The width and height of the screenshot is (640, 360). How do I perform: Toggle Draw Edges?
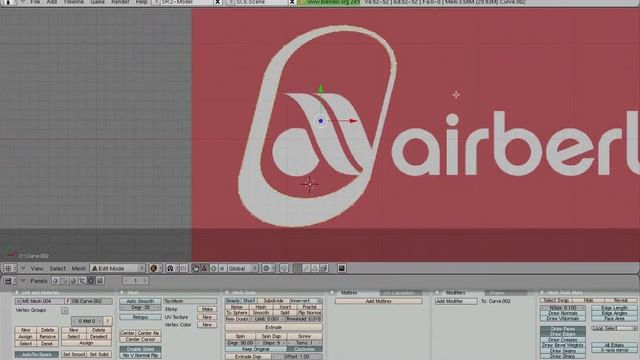(x=563, y=334)
